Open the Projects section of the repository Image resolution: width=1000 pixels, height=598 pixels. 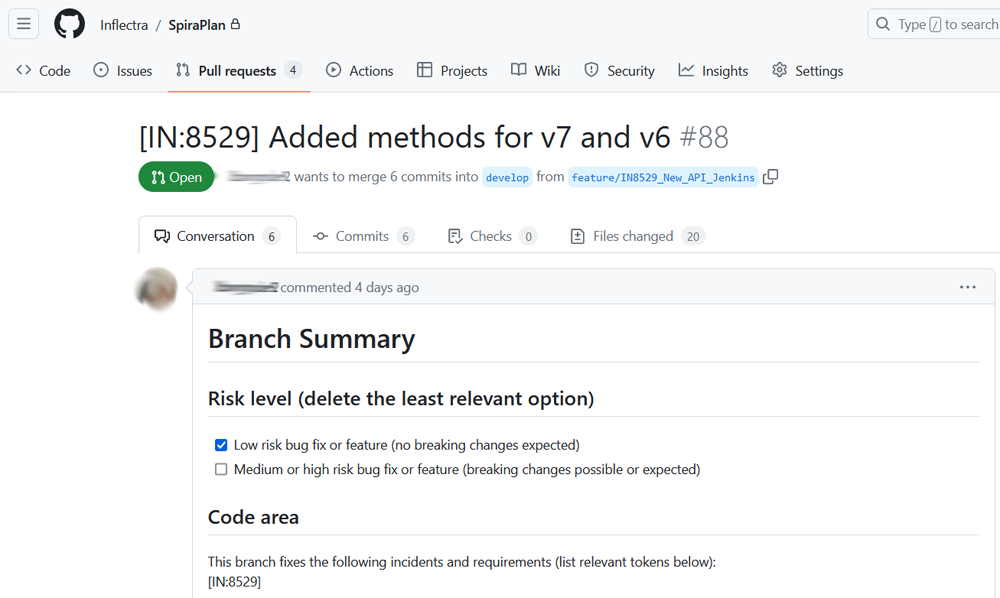click(451, 70)
